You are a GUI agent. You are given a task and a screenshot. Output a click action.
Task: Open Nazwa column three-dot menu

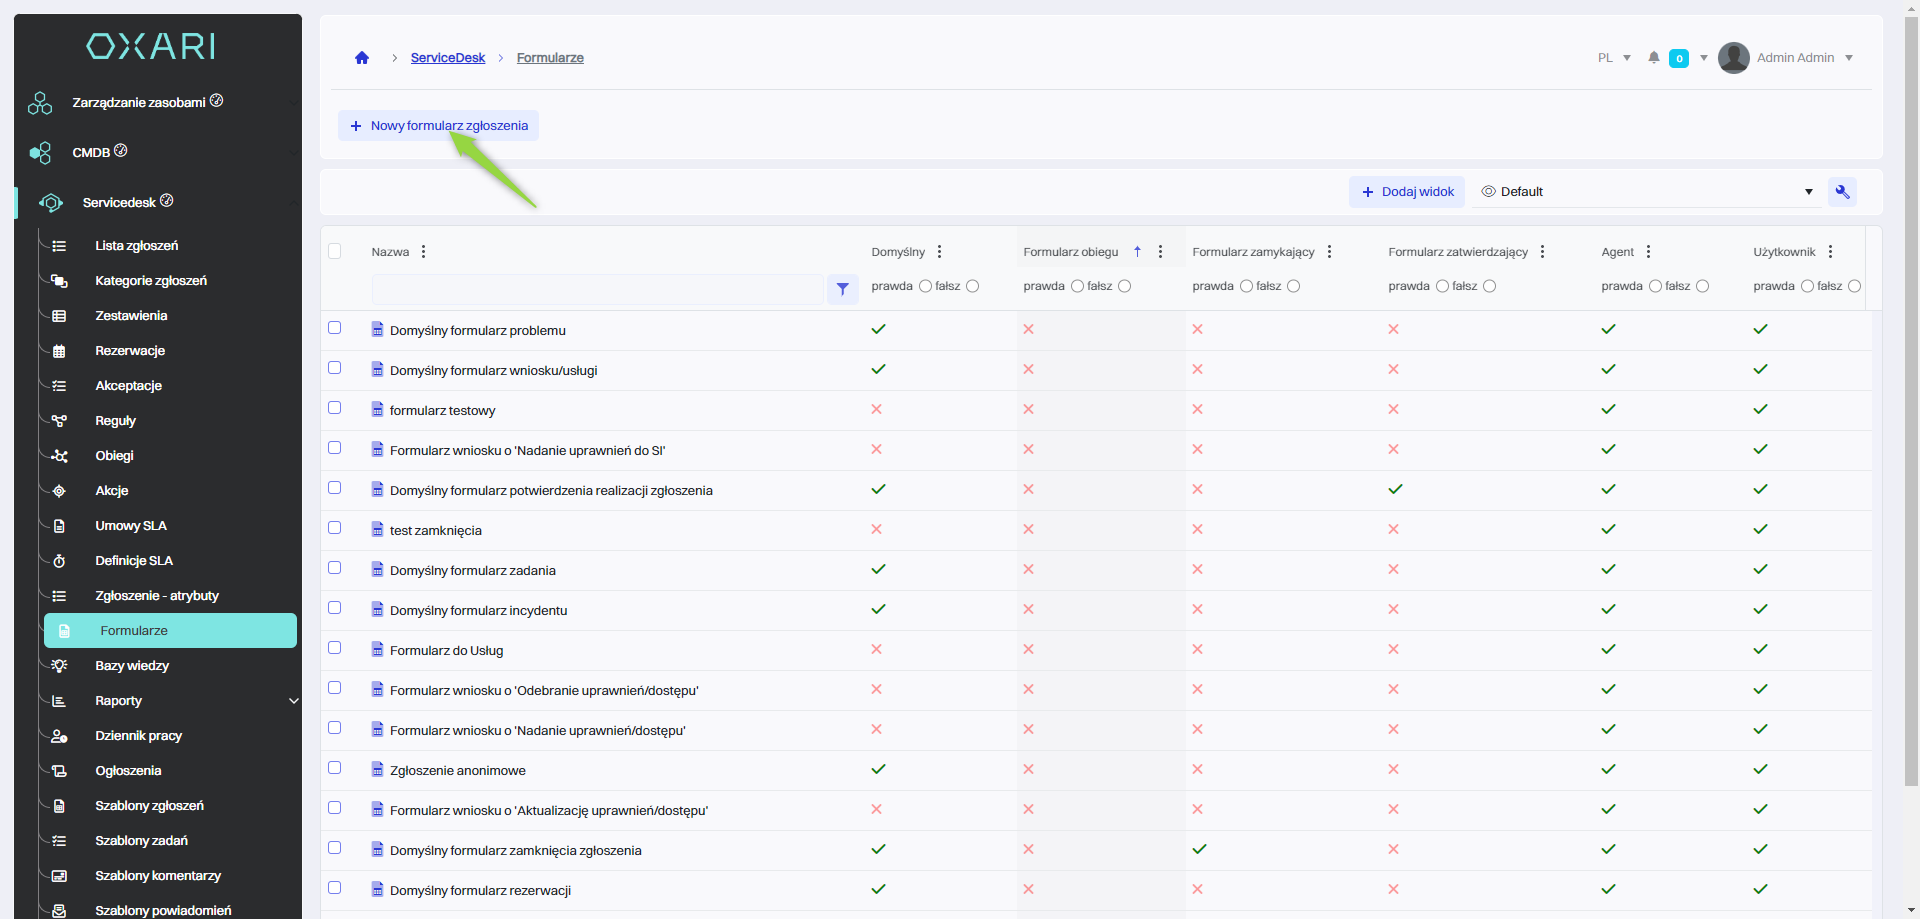pyautogui.click(x=424, y=252)
